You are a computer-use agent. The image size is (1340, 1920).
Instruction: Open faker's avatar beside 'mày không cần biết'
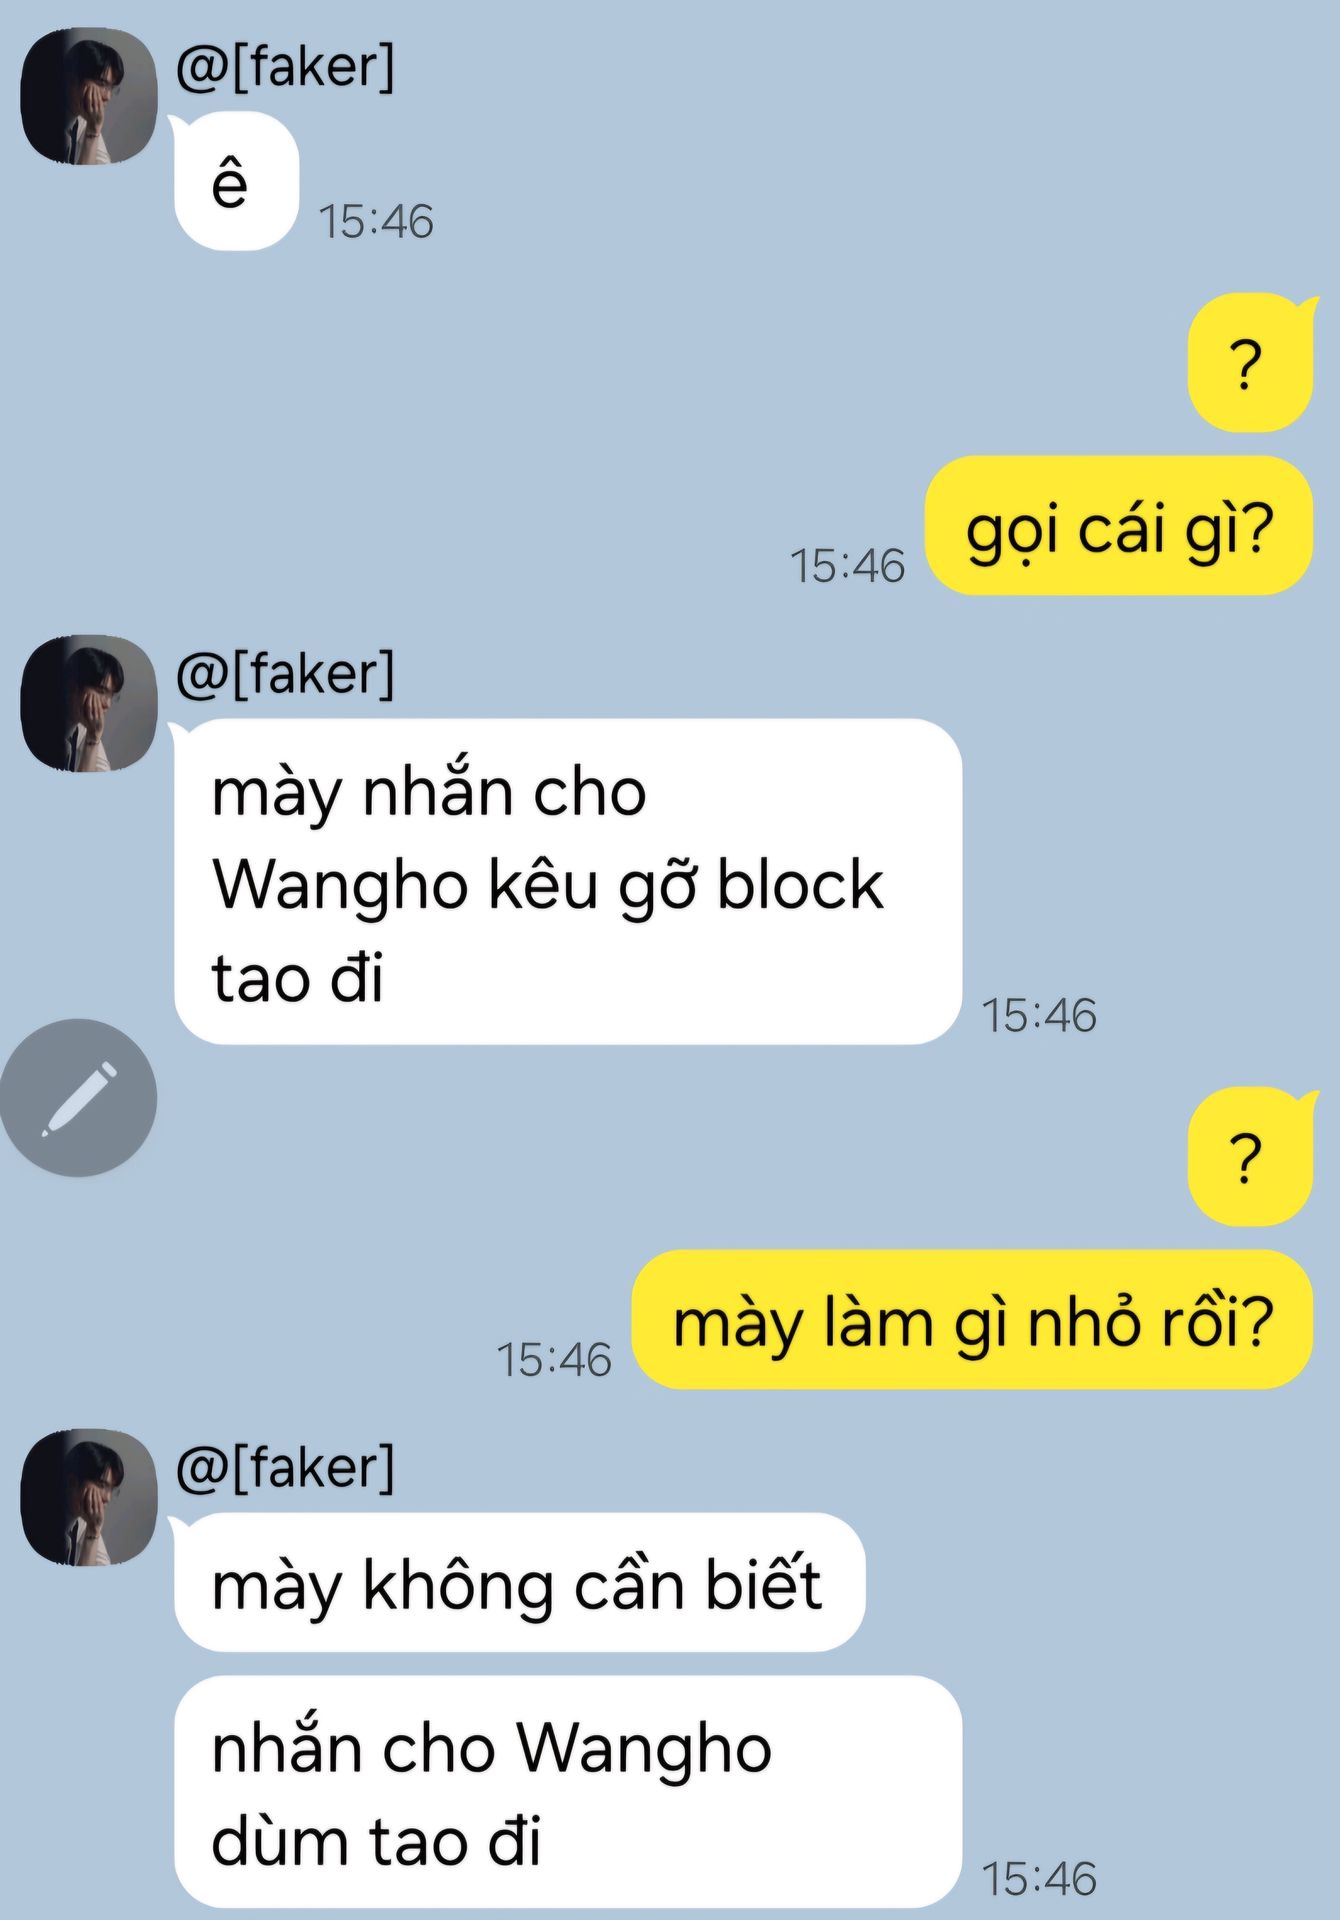click(x=89, y=1497)
